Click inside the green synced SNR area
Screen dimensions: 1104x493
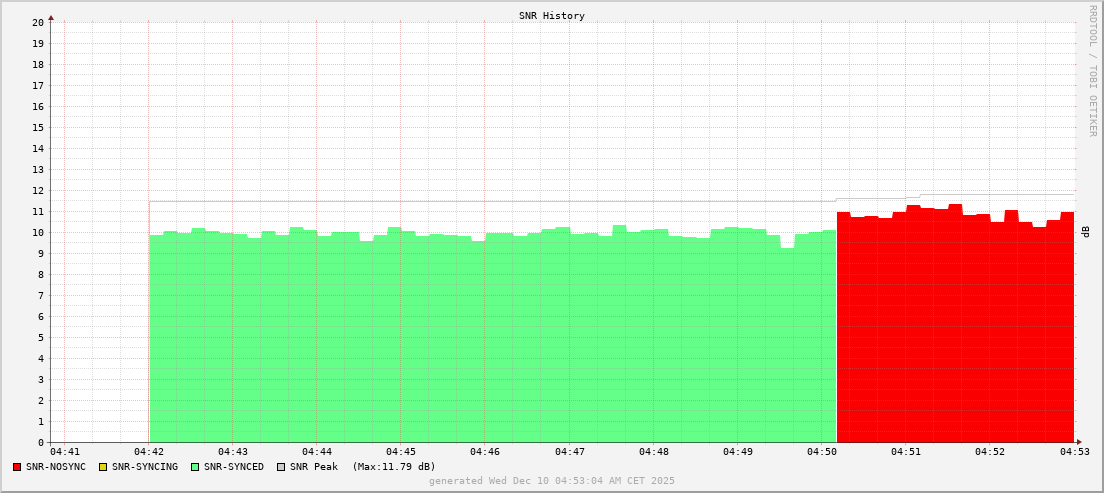490,340
